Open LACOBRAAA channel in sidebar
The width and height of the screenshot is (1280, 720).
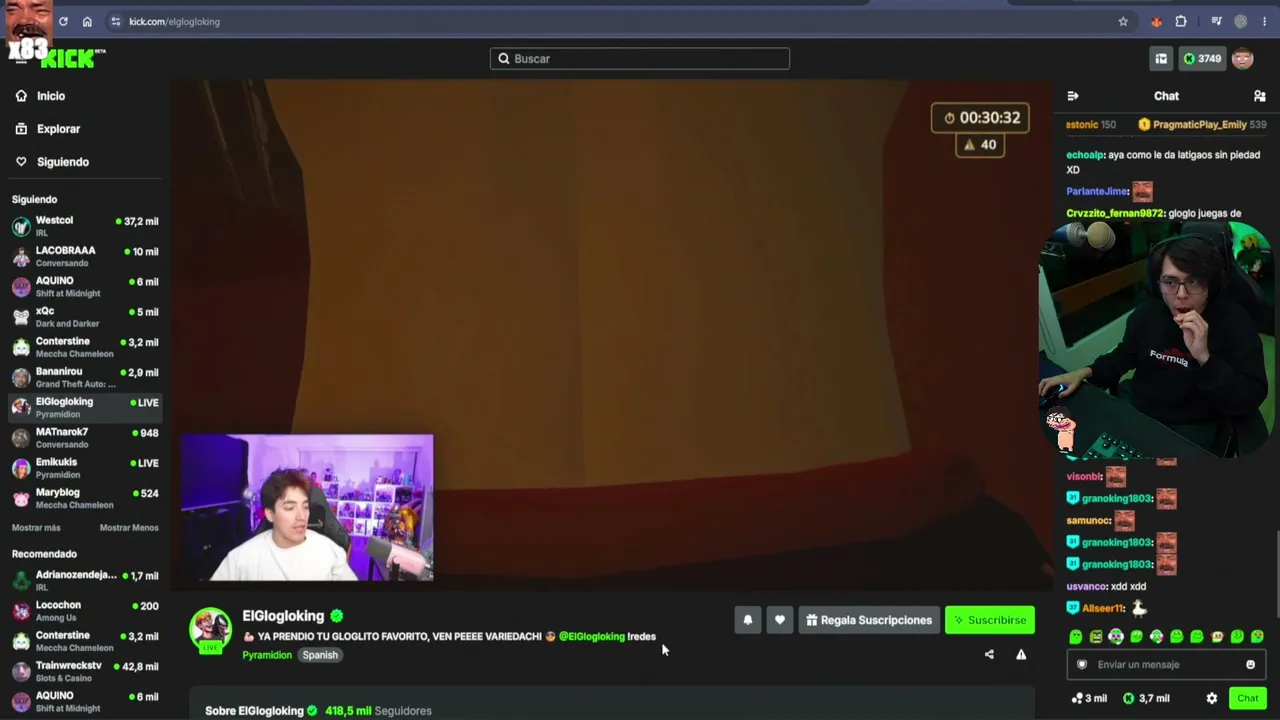(85, 256)
